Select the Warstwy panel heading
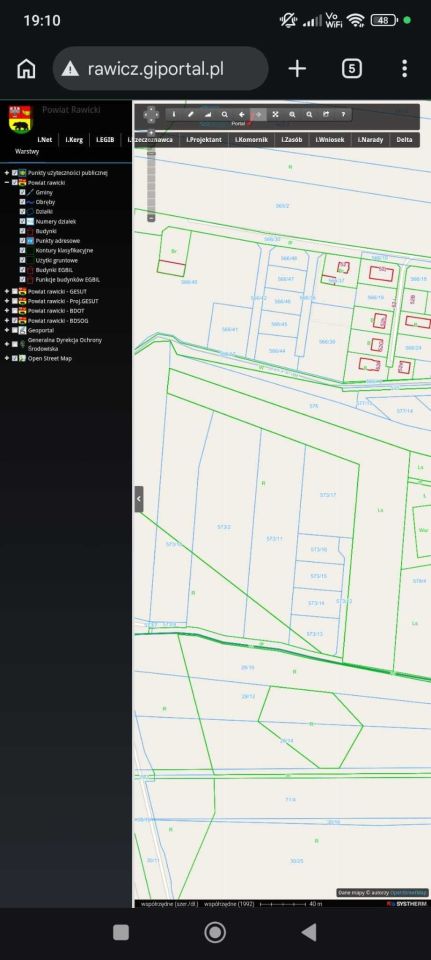 click(27, 151)
